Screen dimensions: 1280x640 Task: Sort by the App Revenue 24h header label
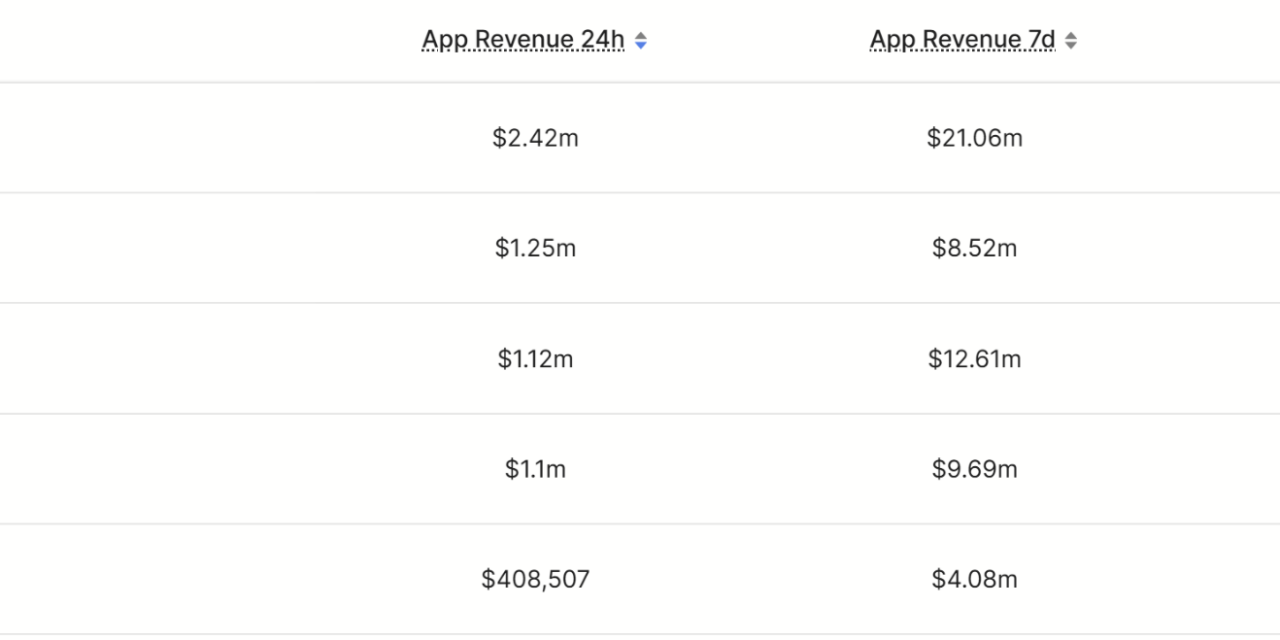pyautogui.click(x=523, y=40)
